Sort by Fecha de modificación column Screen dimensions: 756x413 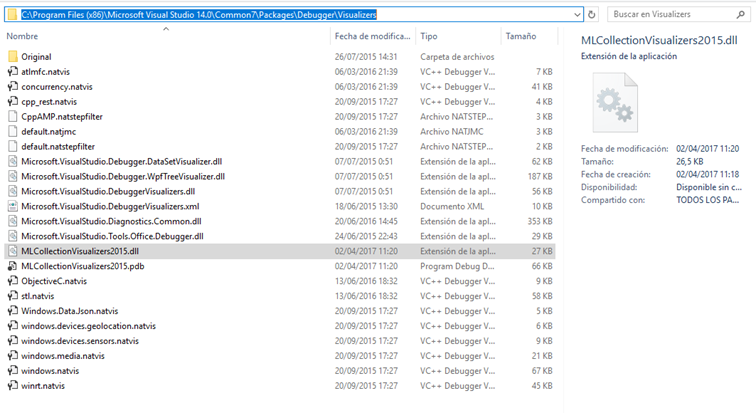pos(372,36)
